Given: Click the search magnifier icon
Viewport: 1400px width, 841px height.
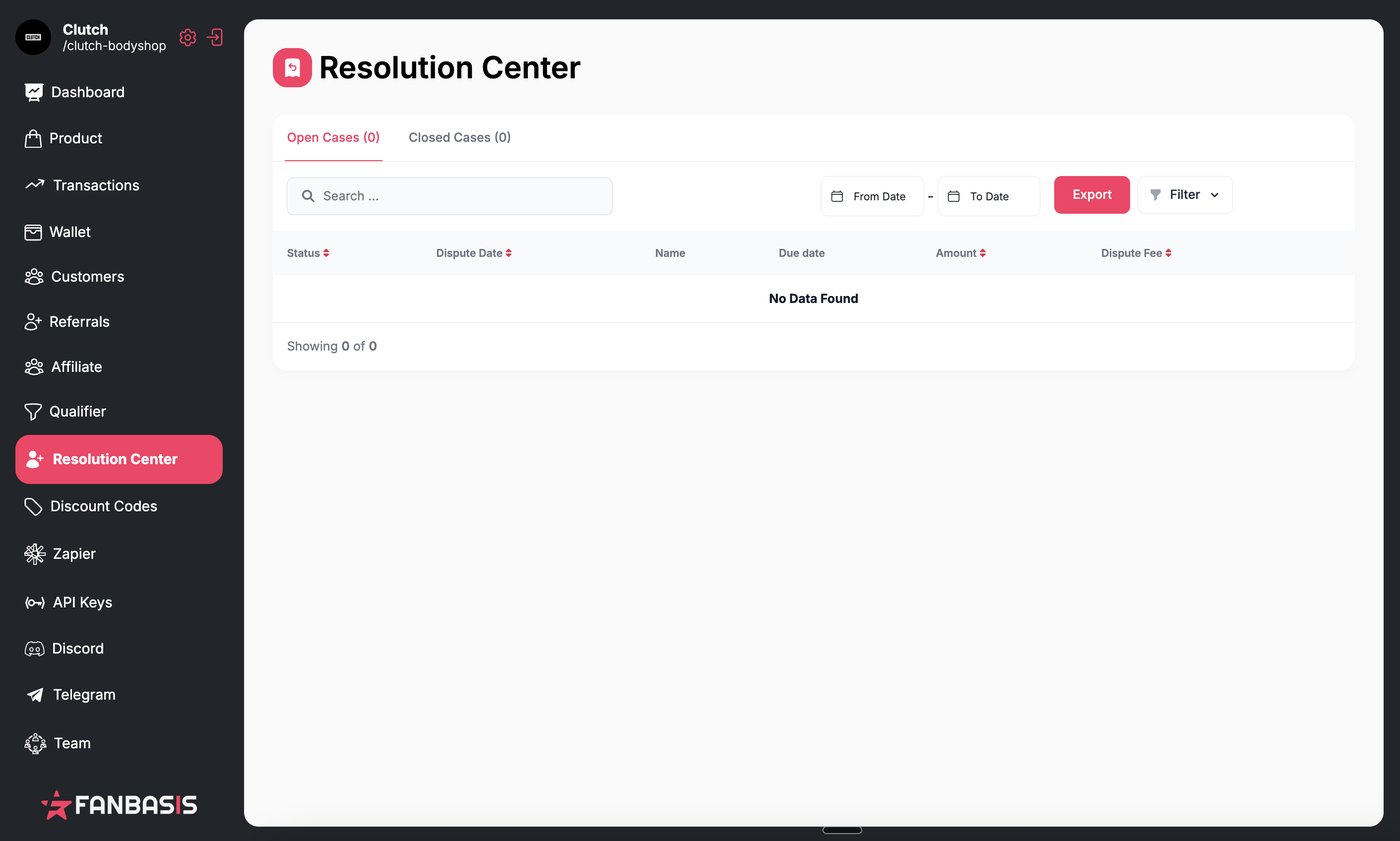Looking at the screenshot, I should coord(308,196).
